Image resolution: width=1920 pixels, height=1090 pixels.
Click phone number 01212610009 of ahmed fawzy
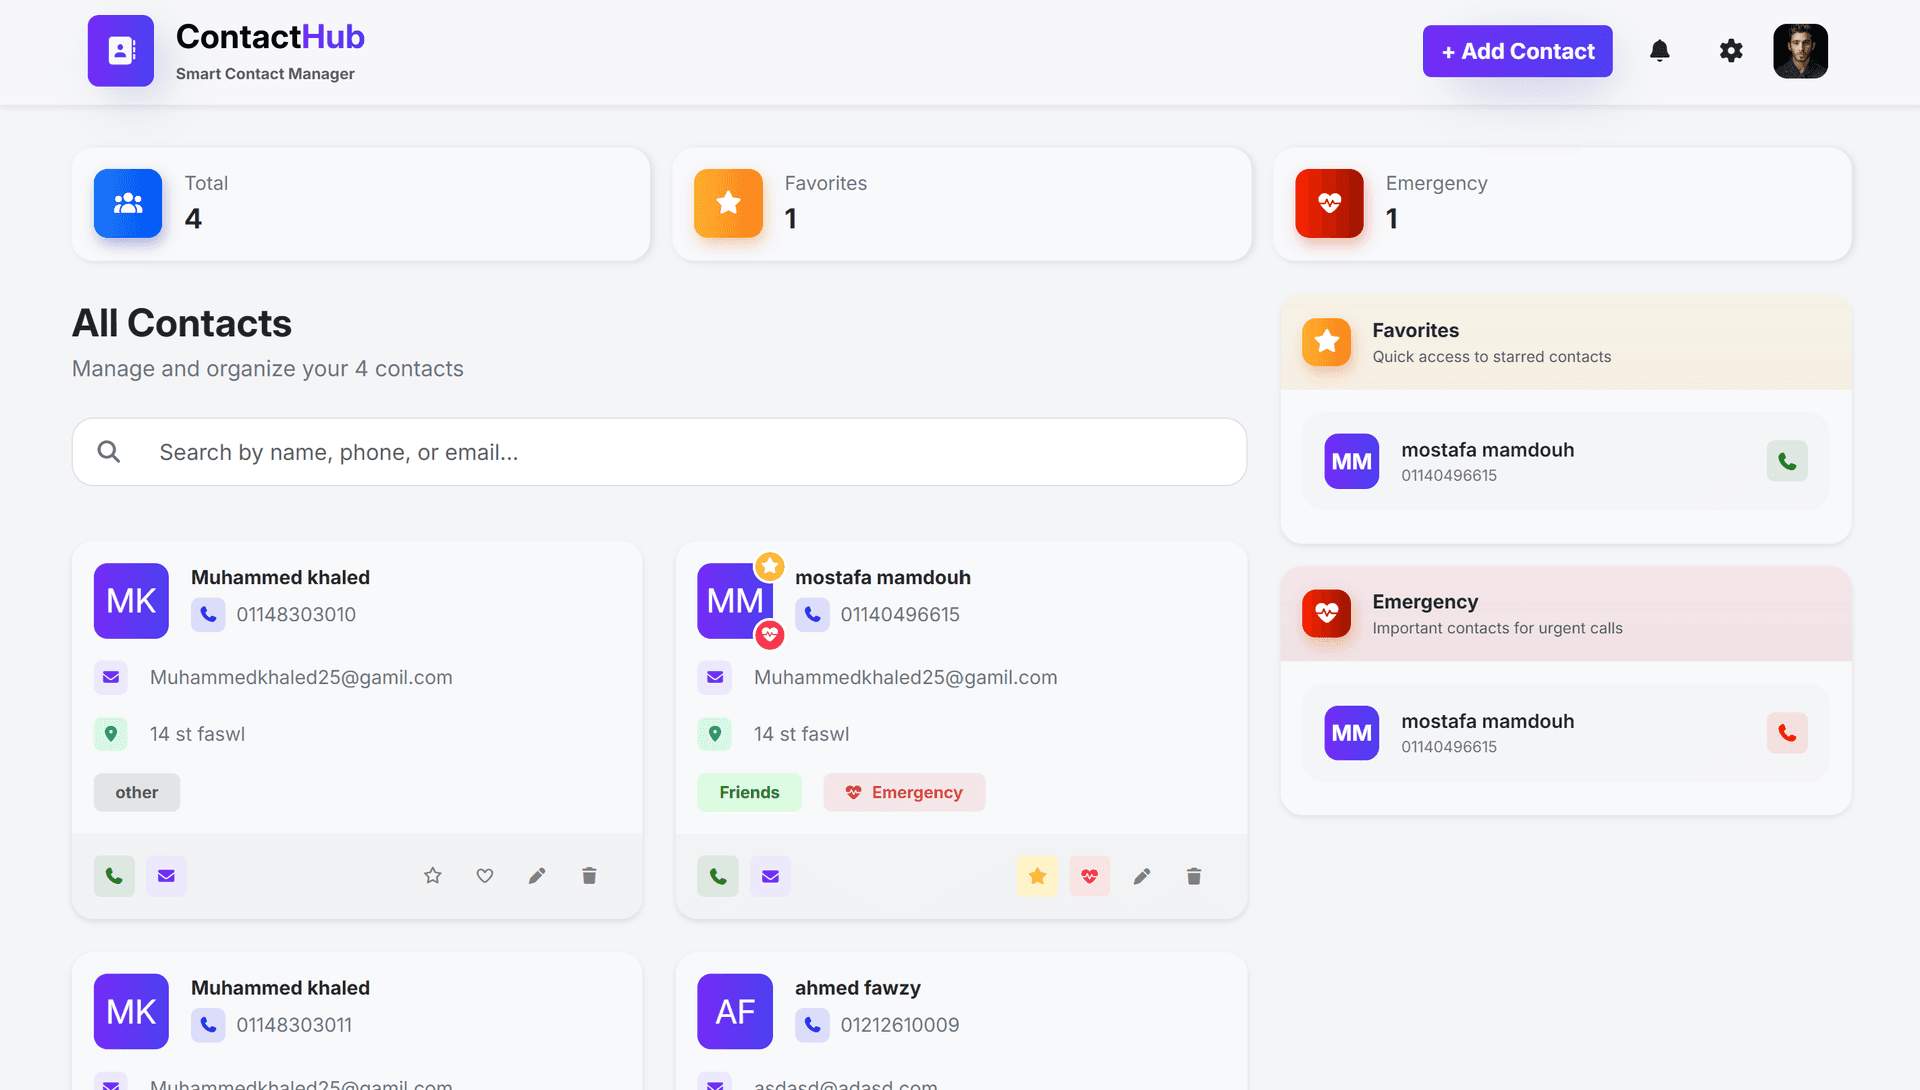pos(900,1025)
